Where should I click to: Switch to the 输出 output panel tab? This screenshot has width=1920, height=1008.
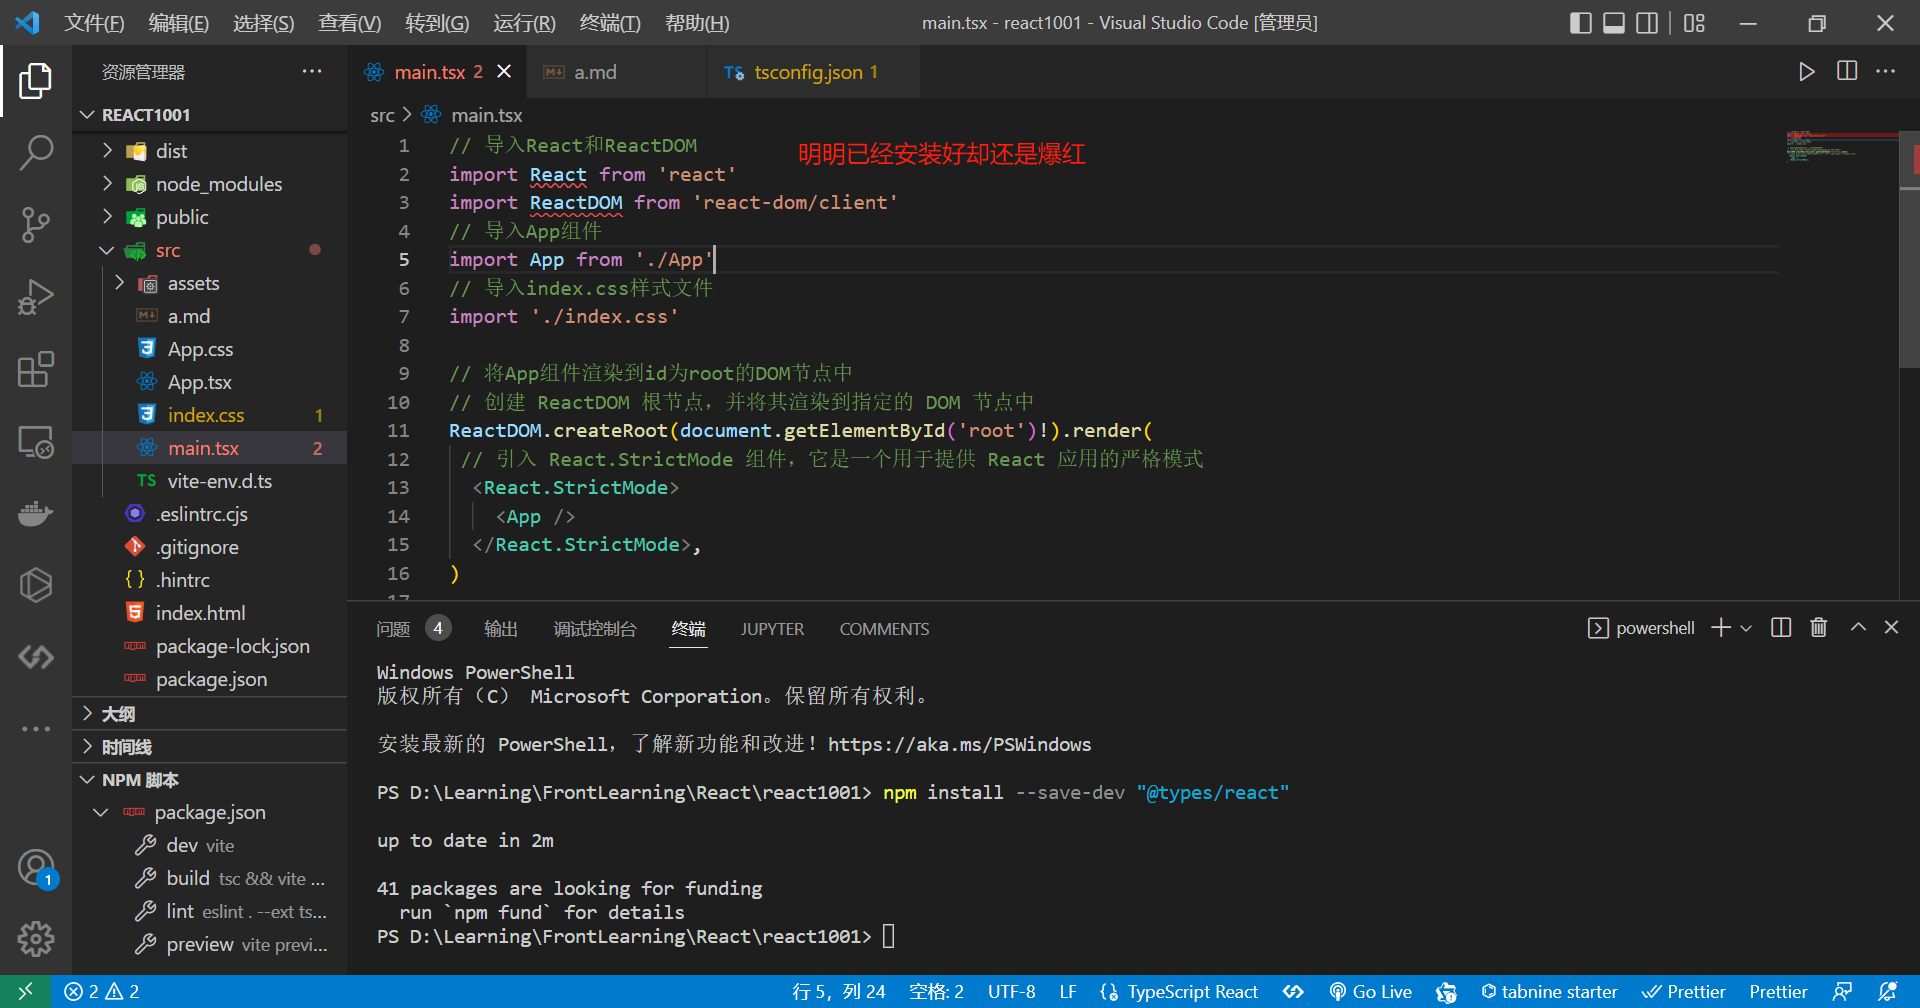(501, 628)
